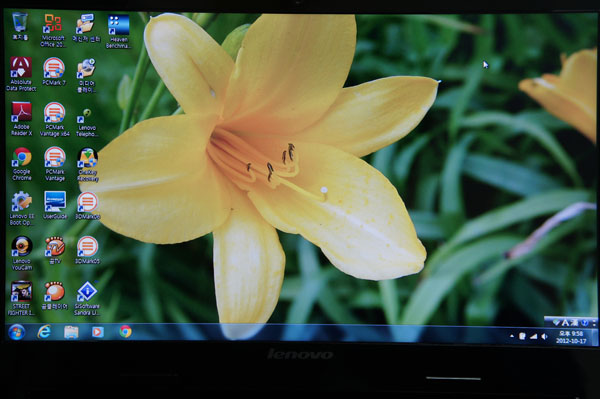This screenshot has height=399, width=600.
Task: Open the network signal tray icon
Action: coord(533,336)
